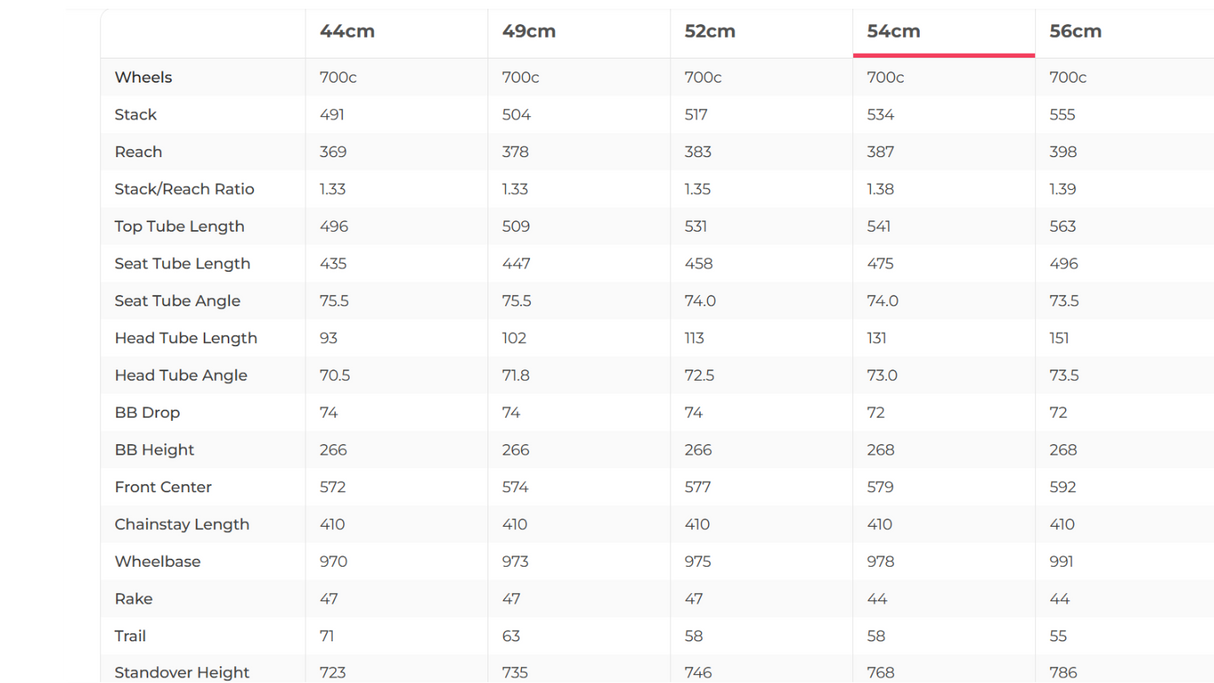Choose the 52cm size header
The width and height of the screenshot is (1214, 683).
(710, 31)
